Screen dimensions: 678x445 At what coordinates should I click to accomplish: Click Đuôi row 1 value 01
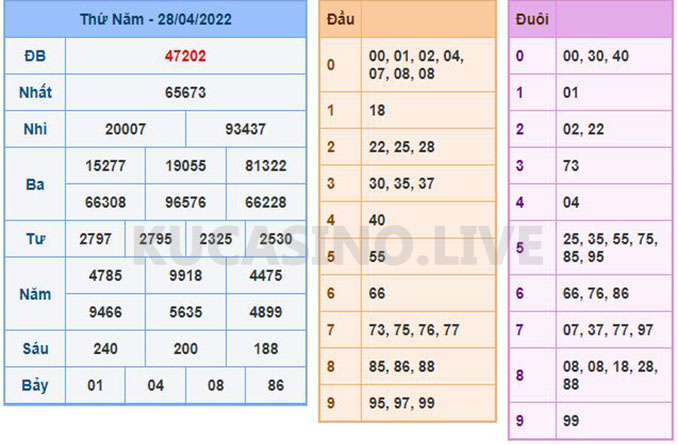point(571,93)
